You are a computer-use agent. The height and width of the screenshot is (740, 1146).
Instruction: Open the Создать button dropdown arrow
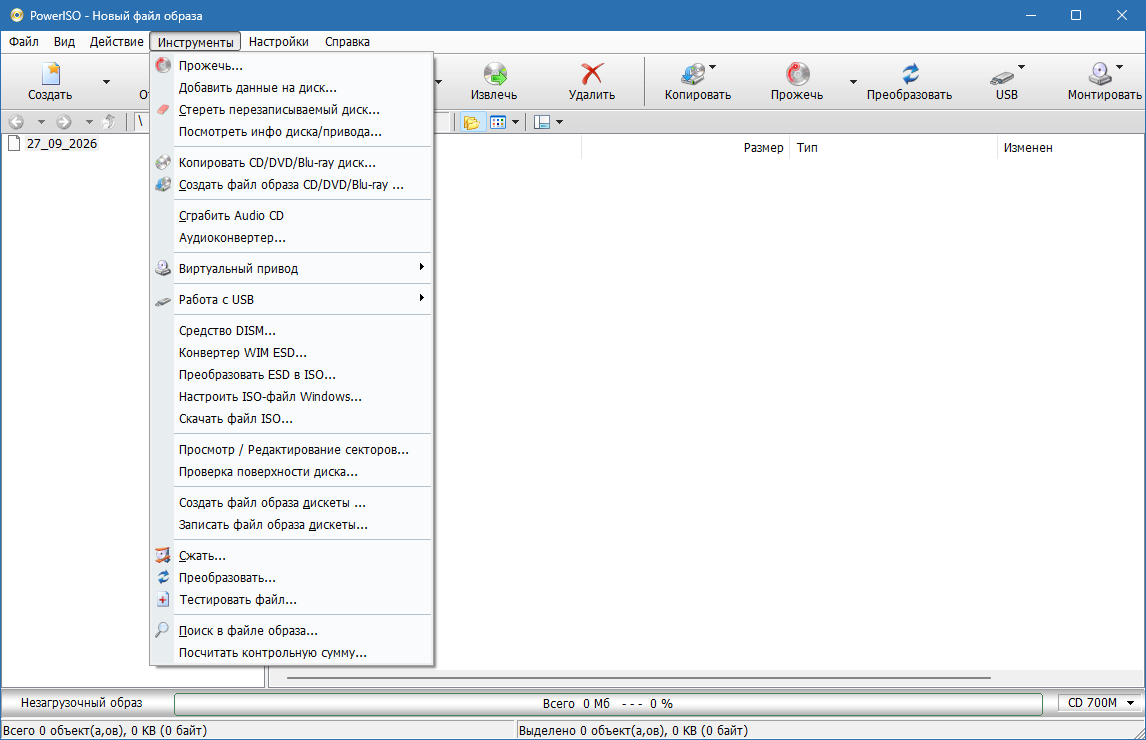pos(106,82)
